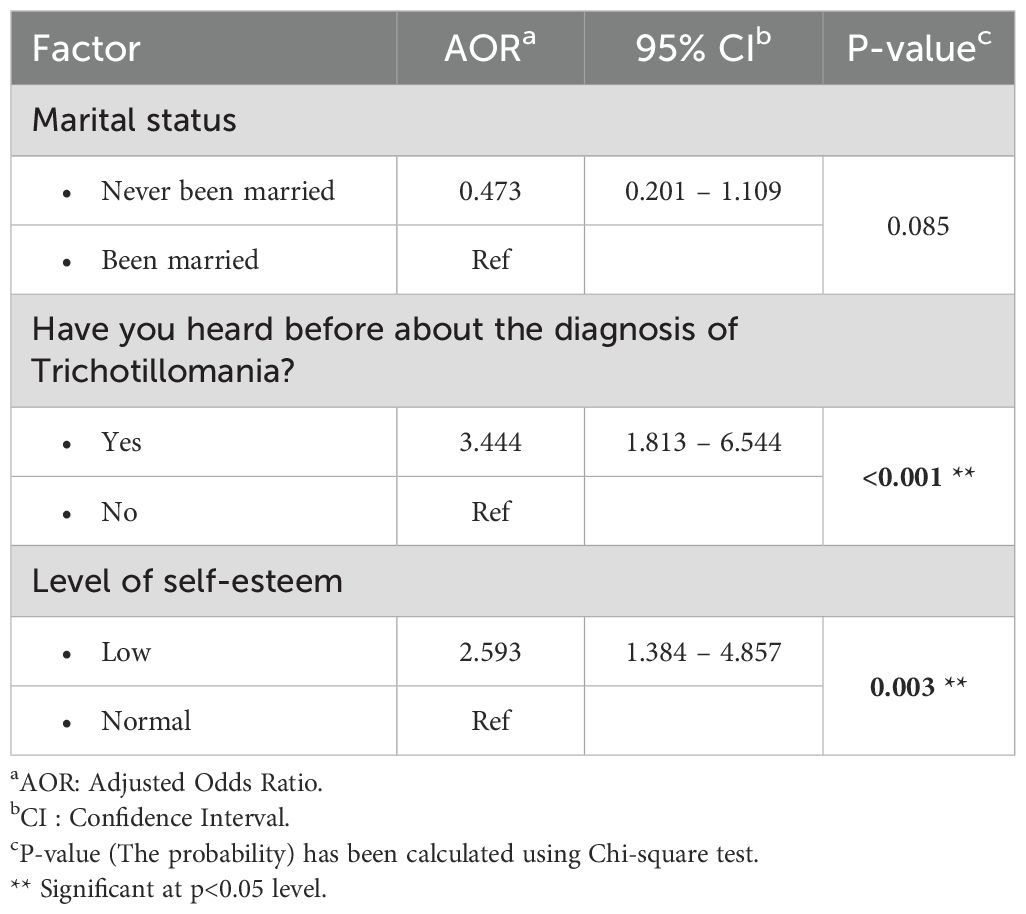The image size is (1026, 914).
Task: Select the confidence interval 0.201 – 1.109
Action: click(703, 190)
